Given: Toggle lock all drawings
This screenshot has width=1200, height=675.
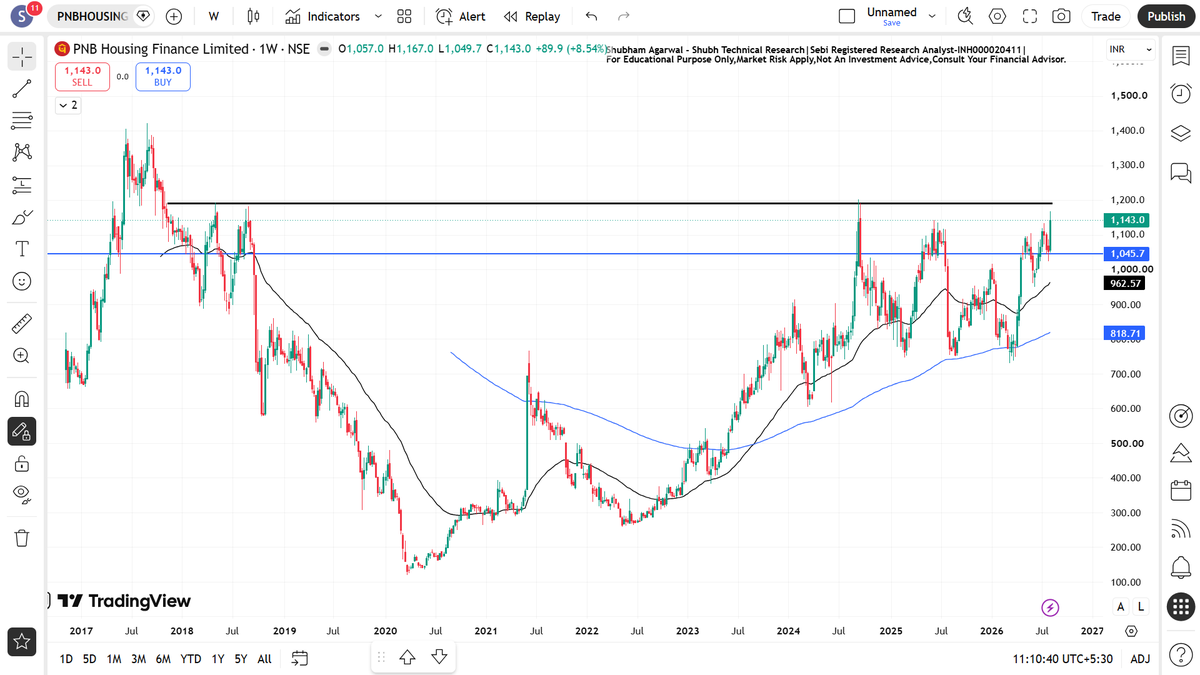Looking at the screenshot, I should (x=22, y=463).
